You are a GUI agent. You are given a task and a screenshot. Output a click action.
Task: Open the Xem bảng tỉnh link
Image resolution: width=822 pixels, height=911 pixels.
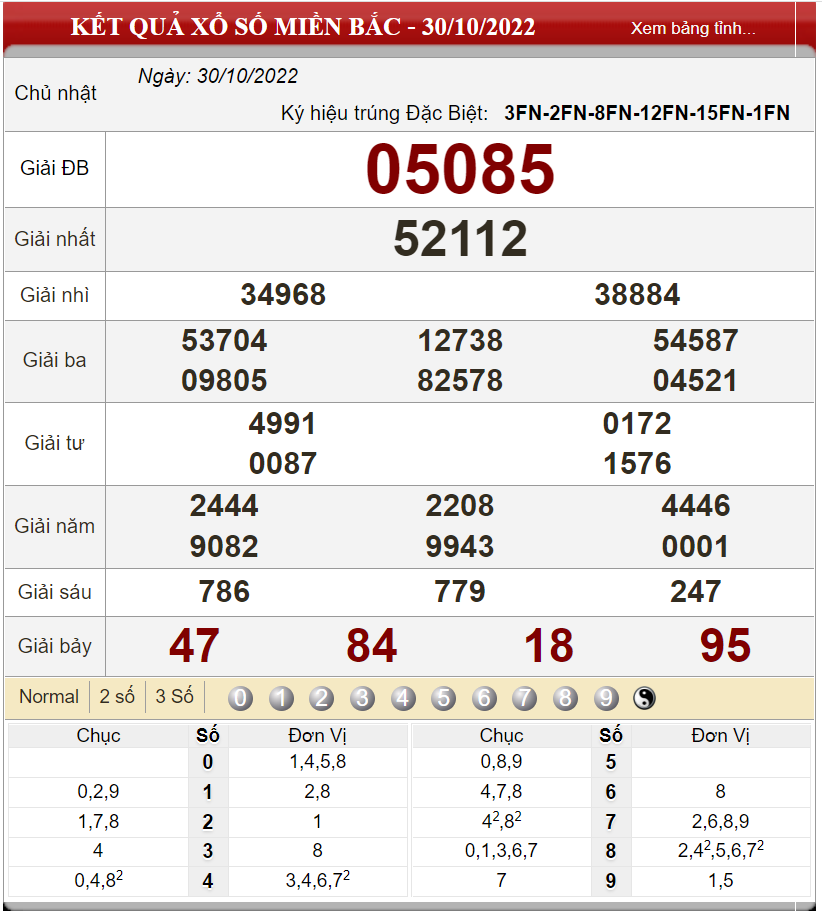[693, 28]
